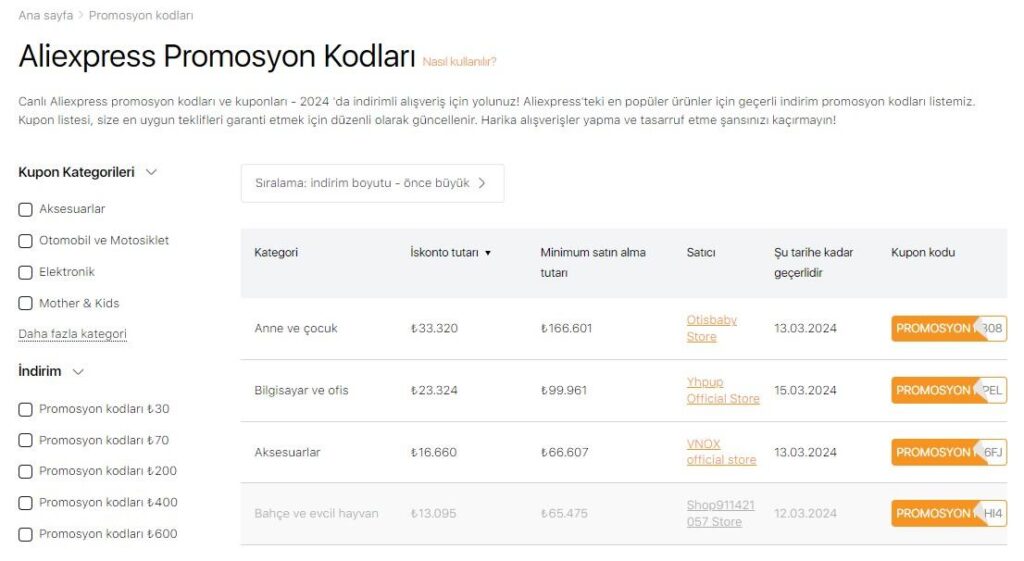Click the Aliexpress Promosyon Kodları heading
Image resolution: width=1024 pixels, height=561 pixels.
217,56
